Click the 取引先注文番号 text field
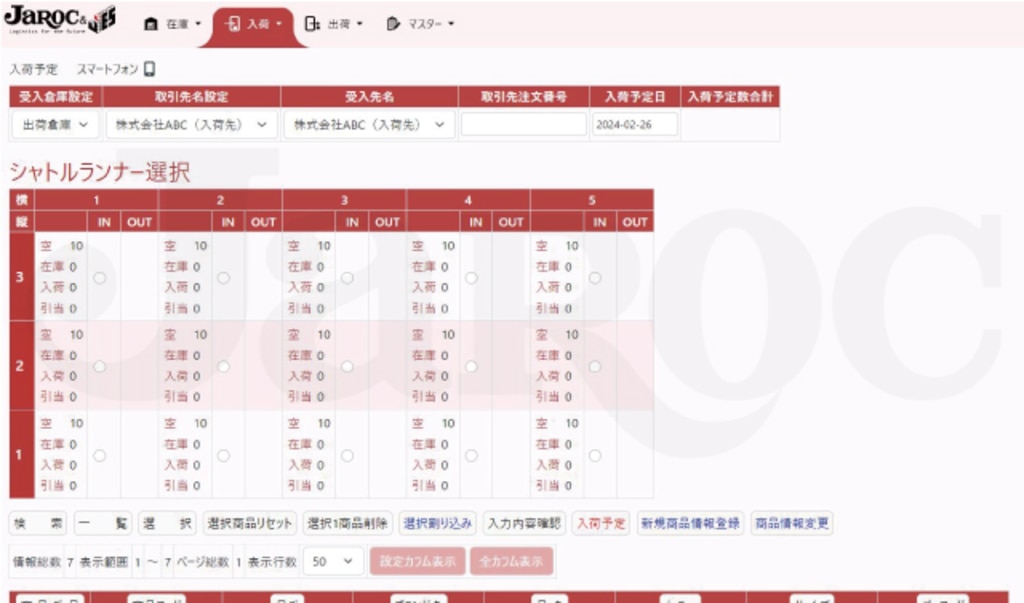Viewport: 1024px width, 603px height. [x=523, y=125]
